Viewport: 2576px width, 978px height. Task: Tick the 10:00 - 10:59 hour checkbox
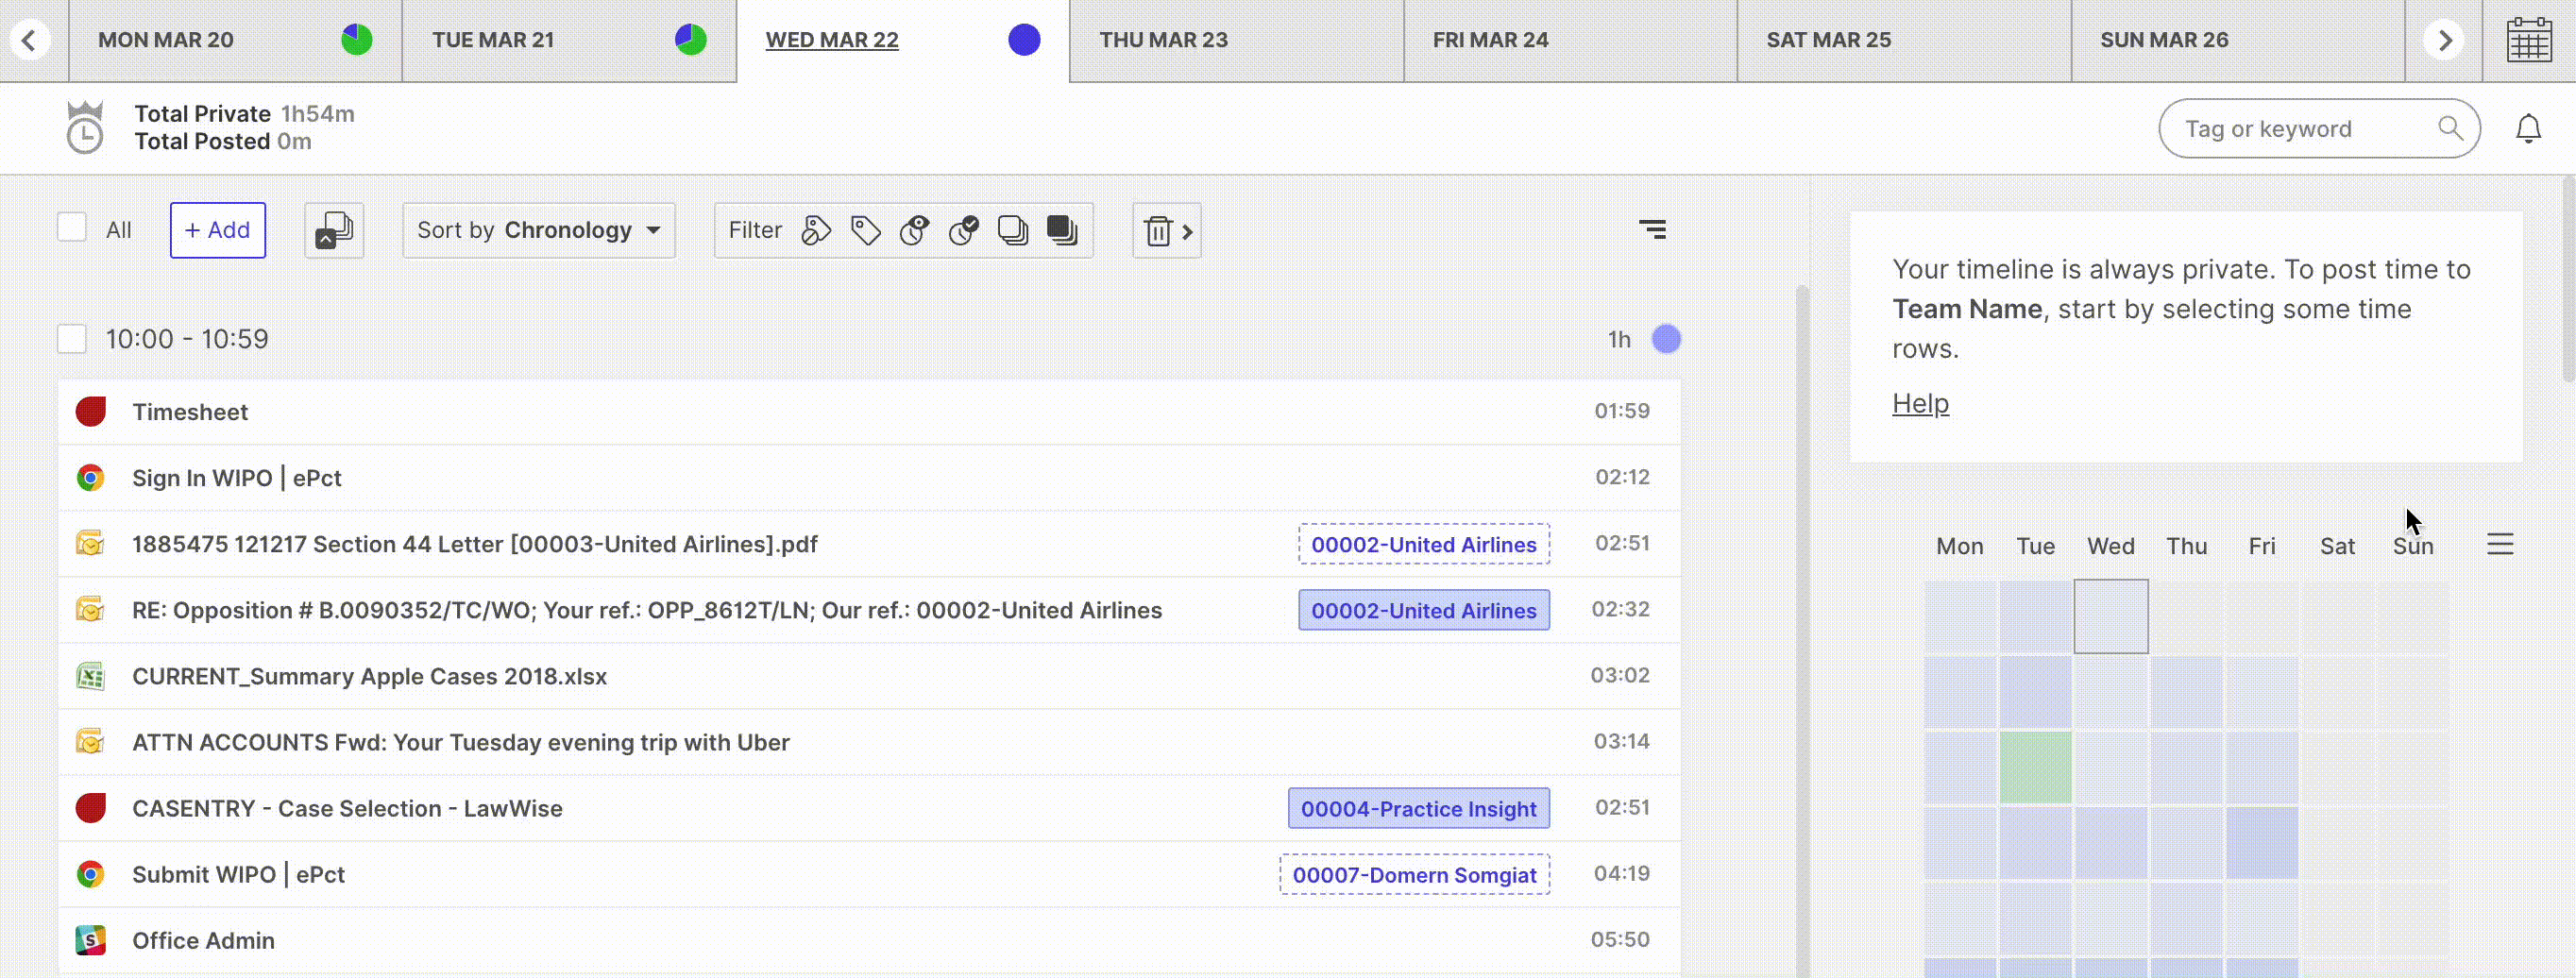tap(72, 339)
